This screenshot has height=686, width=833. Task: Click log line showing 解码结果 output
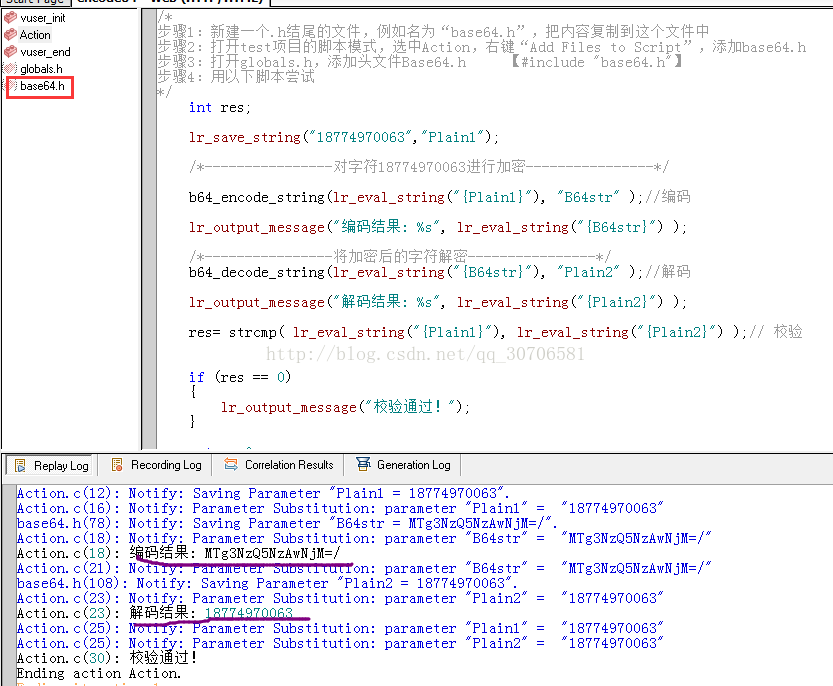(x=155, y=614)
